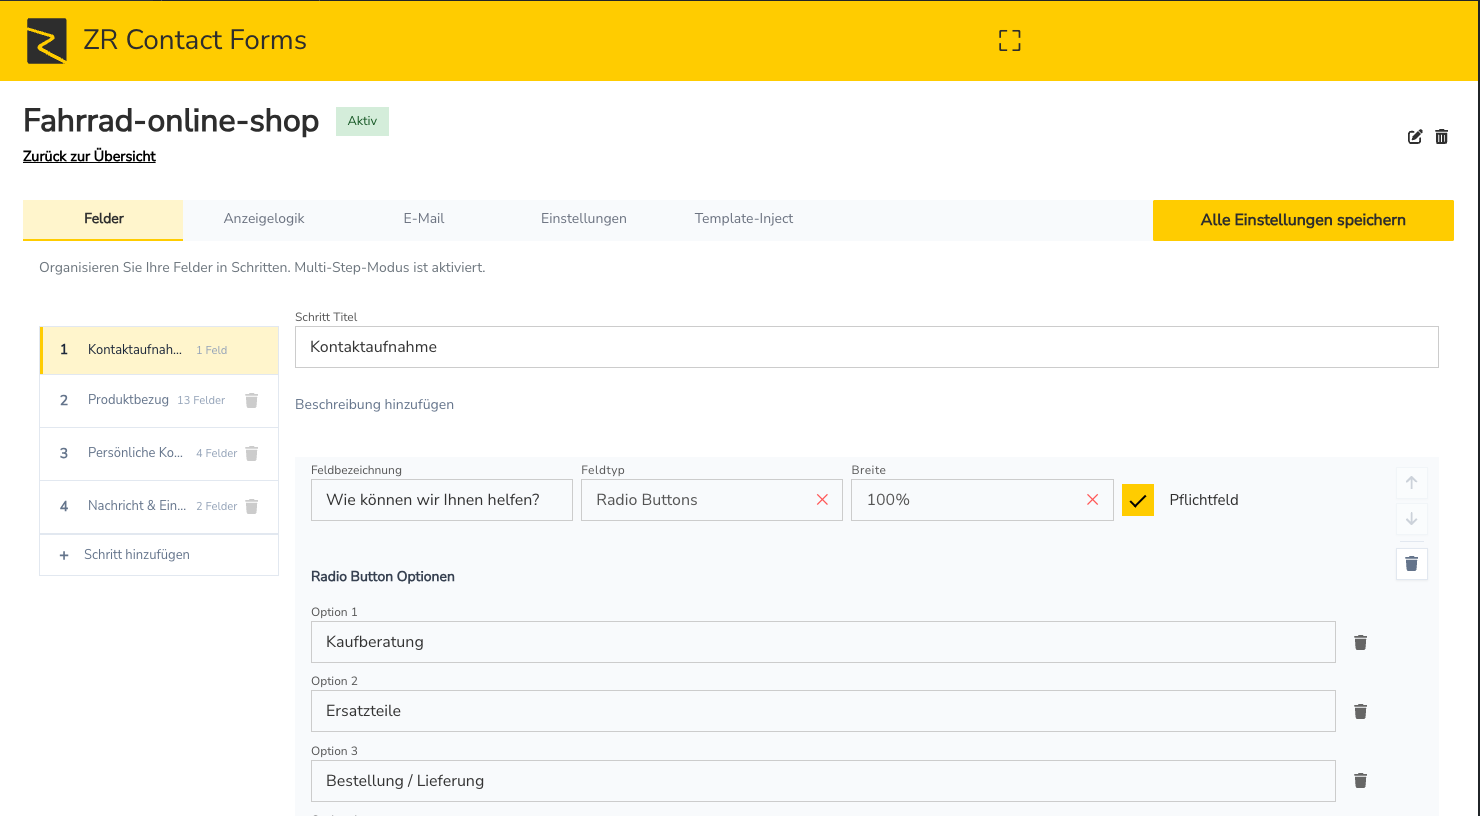Switch to the Anzeigelogik tab
Viewport: 1480px width, 816px height.
pyautogui.click(x=264, y=219)
